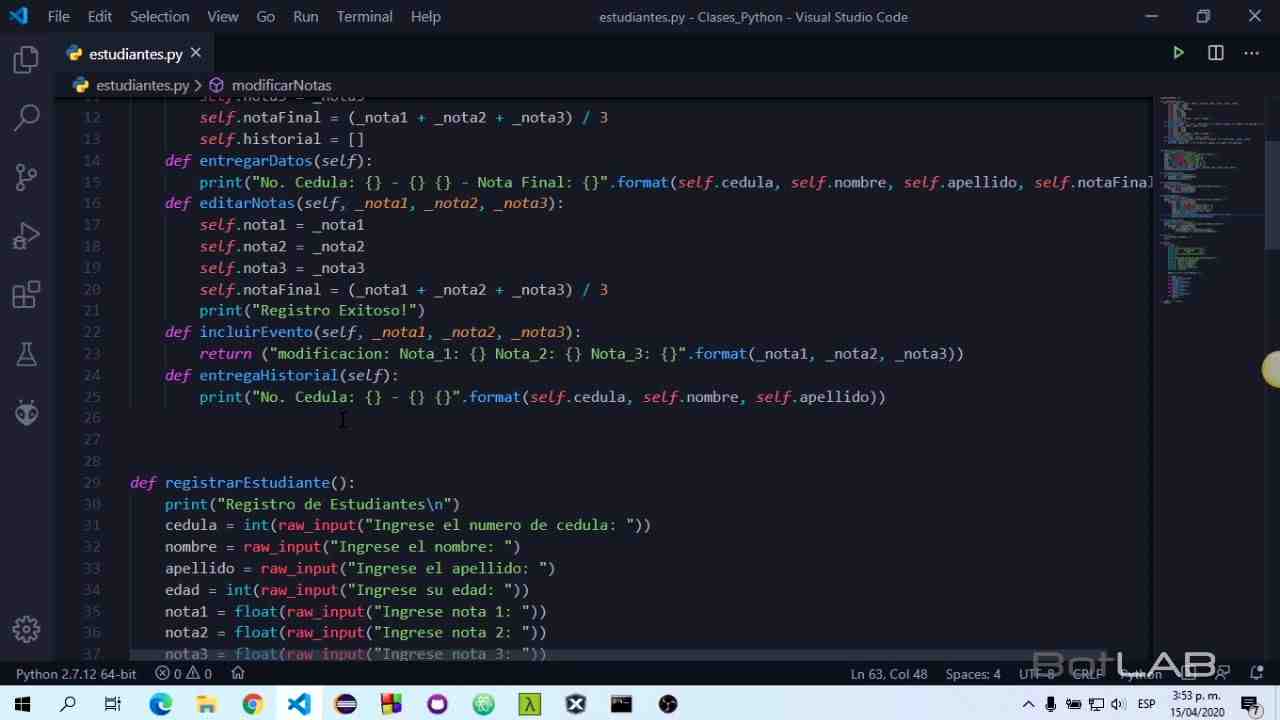Expand the More Actions ellipsis menu
This screenshot has height=720, width=1280.
(x=1251, y=53)
